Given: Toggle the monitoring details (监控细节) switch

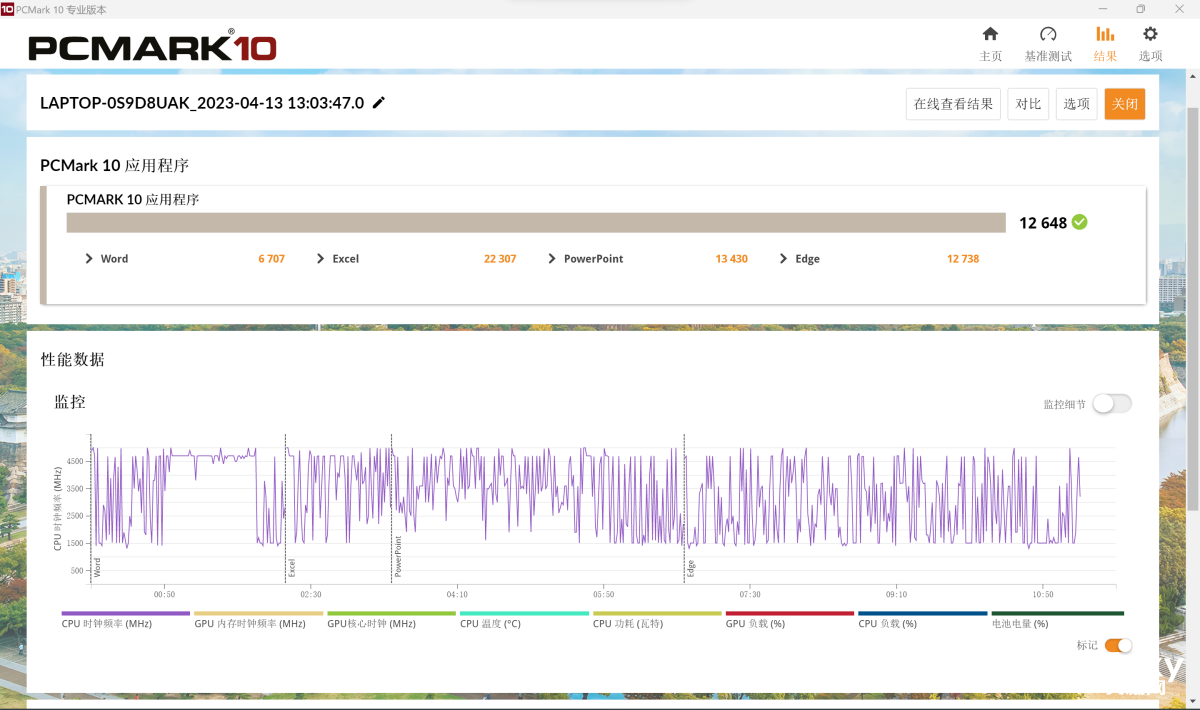Looking at the screenshot, I should 1111,404.
